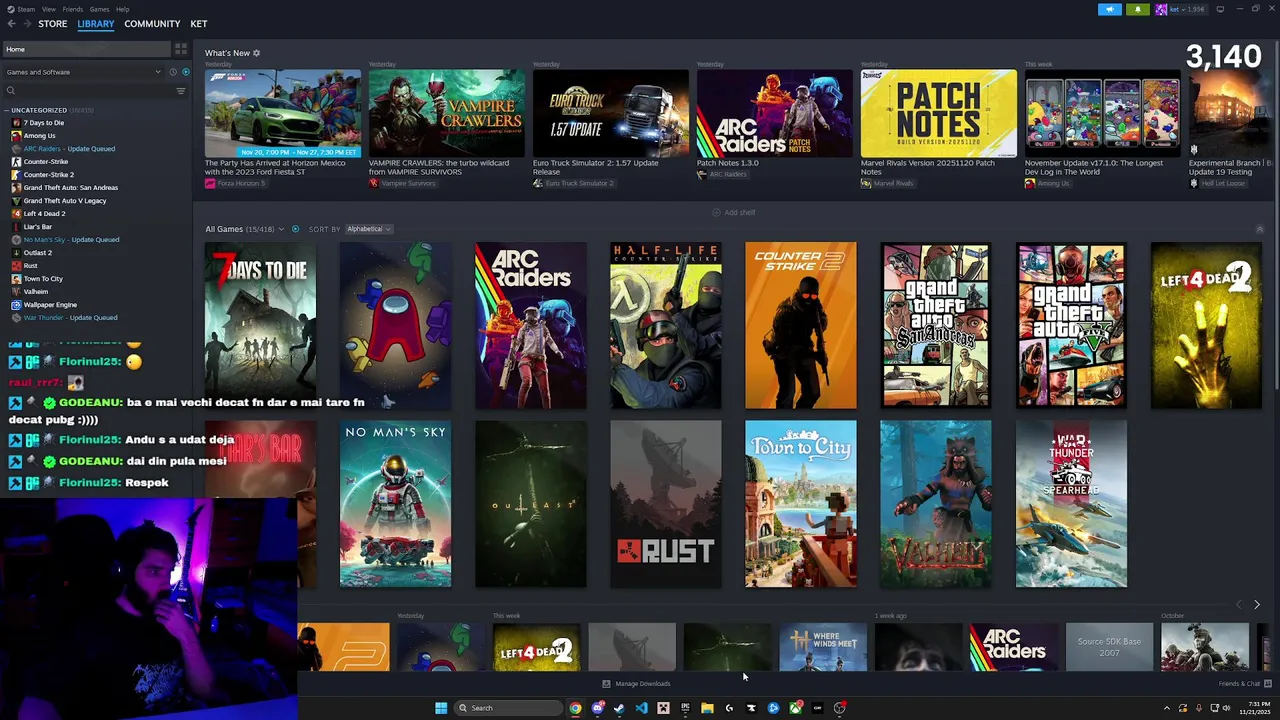This screenshot has width=1280, height=720.
Task: Select War Thunder Update Queued entry
Action: [70, 318]
